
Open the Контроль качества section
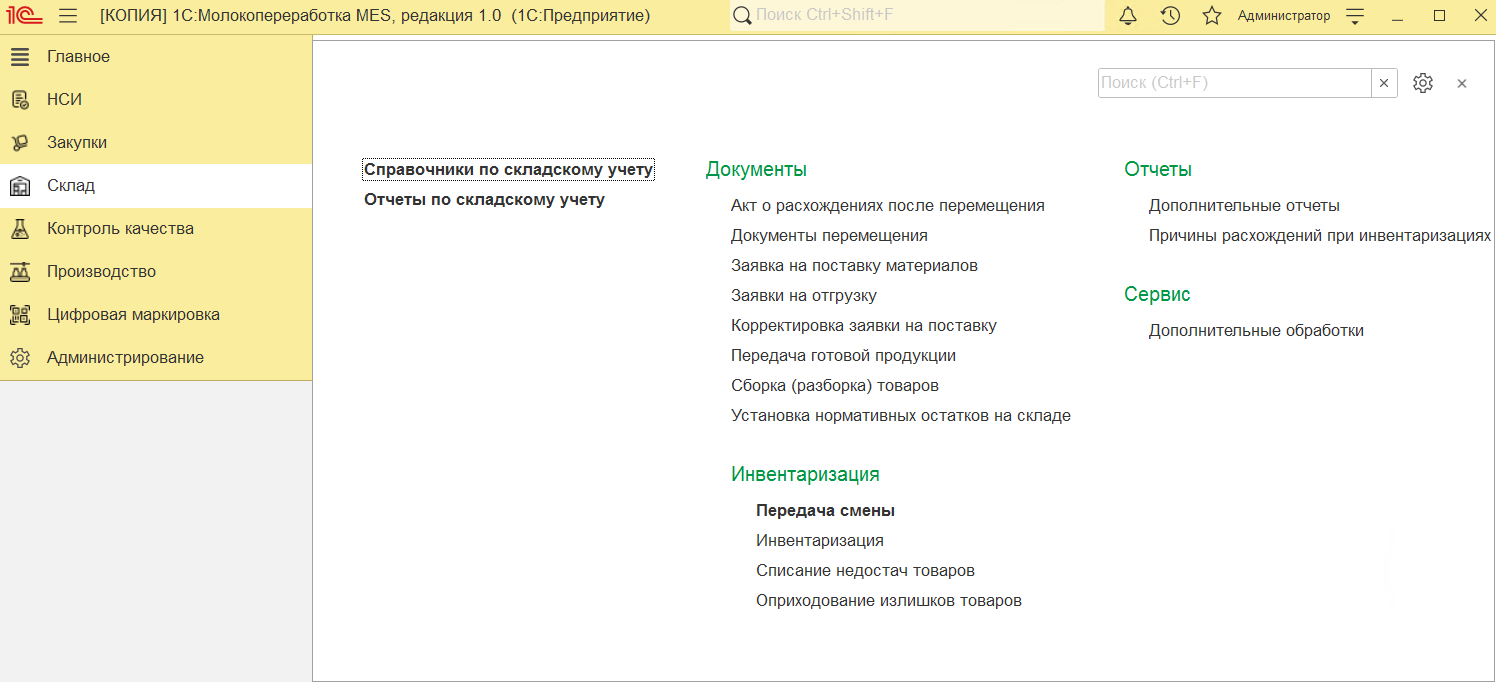pyautogui.click(x=120, y=228)
